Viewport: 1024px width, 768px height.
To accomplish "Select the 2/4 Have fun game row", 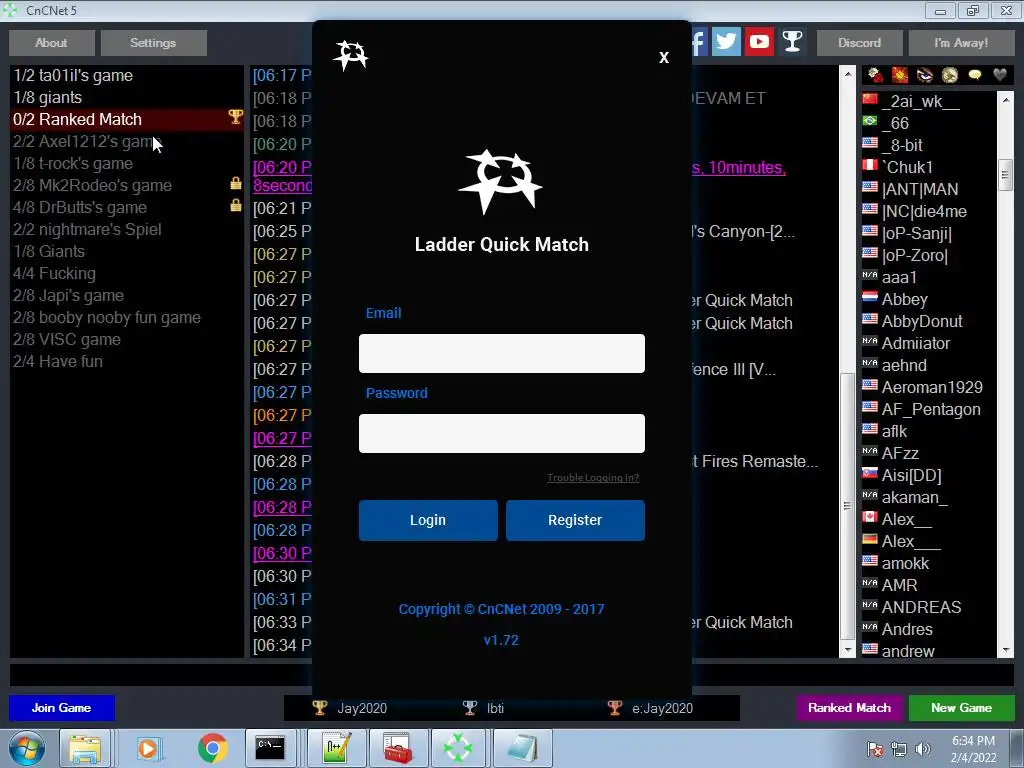I will click(x=127, y=361).
